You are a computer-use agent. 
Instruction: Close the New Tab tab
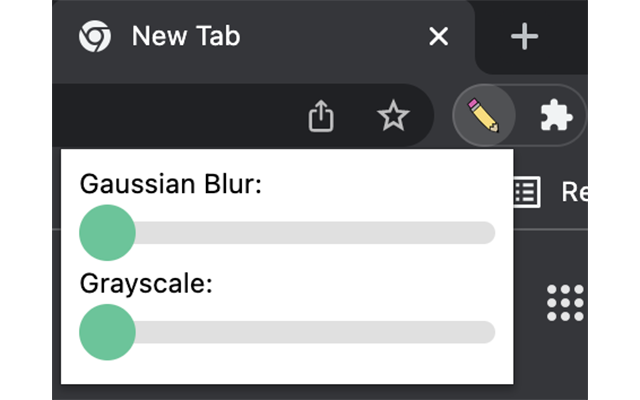pos(438,37)
